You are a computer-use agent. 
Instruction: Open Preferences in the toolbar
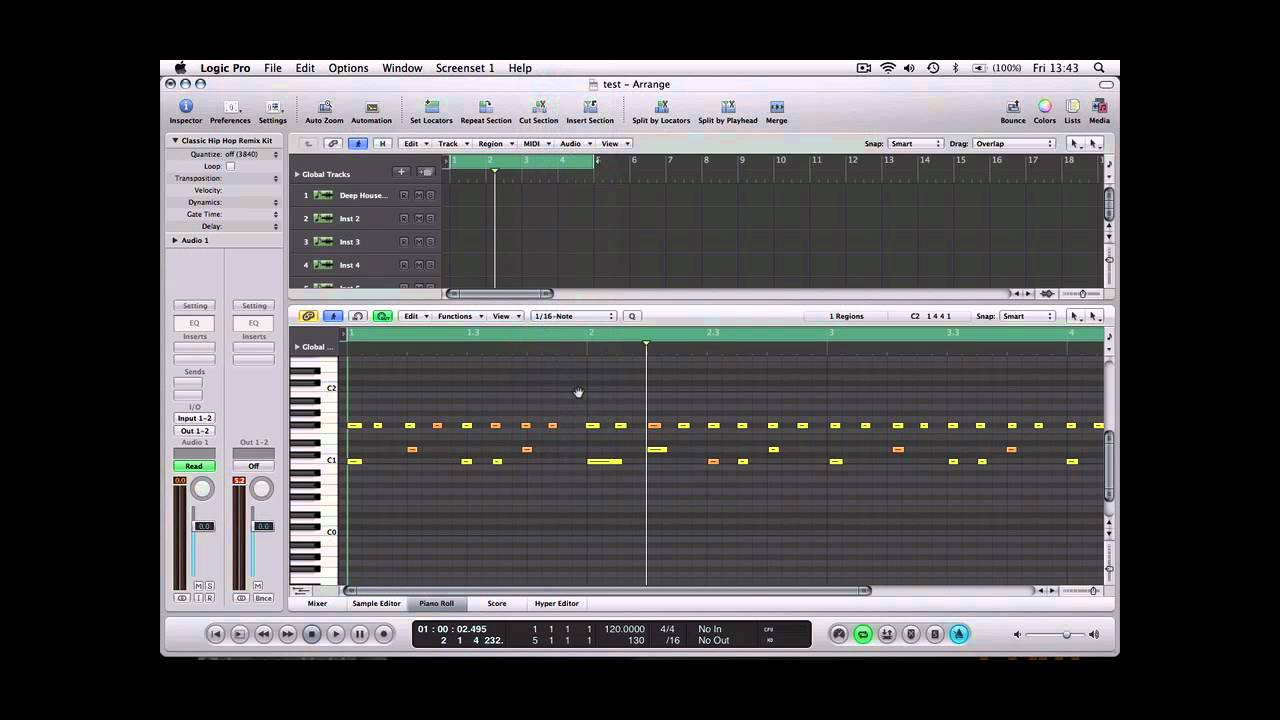230,107
